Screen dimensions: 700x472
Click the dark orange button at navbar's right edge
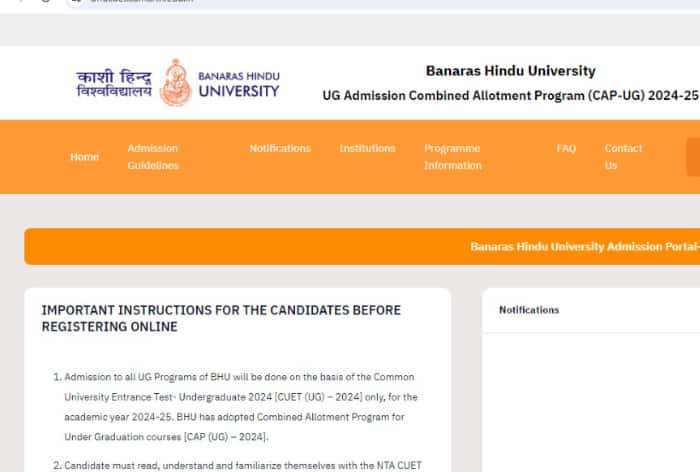tap(693, 157)
